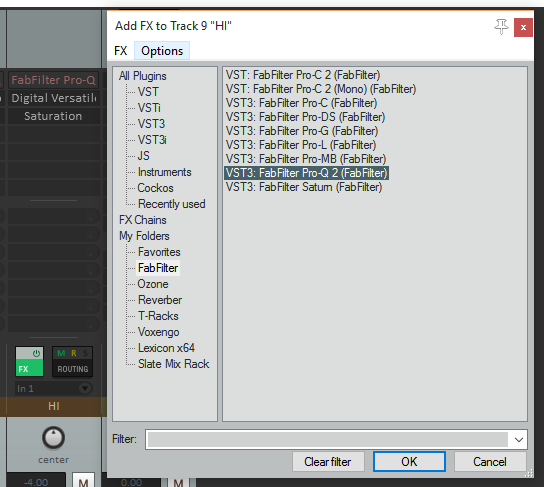Open Slate Mix Rack folder
544x487 pixels.
point(173,364)
